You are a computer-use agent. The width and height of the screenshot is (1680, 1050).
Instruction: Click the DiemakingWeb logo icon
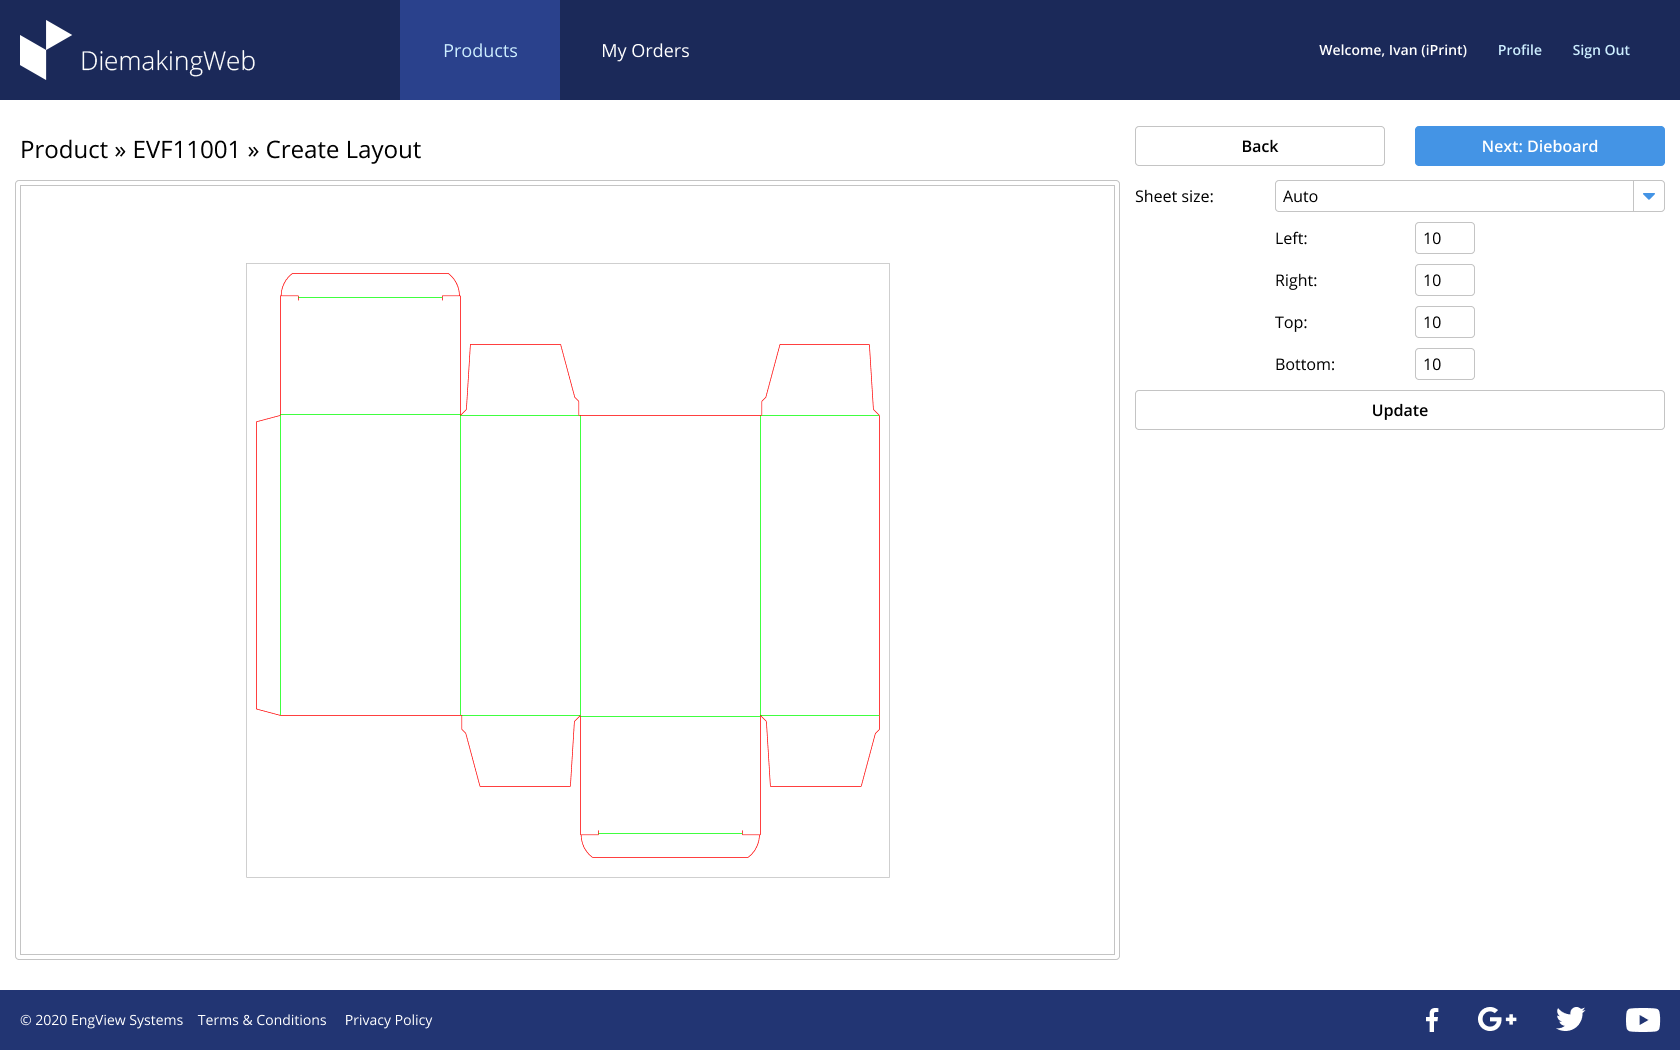pos(45,50)
